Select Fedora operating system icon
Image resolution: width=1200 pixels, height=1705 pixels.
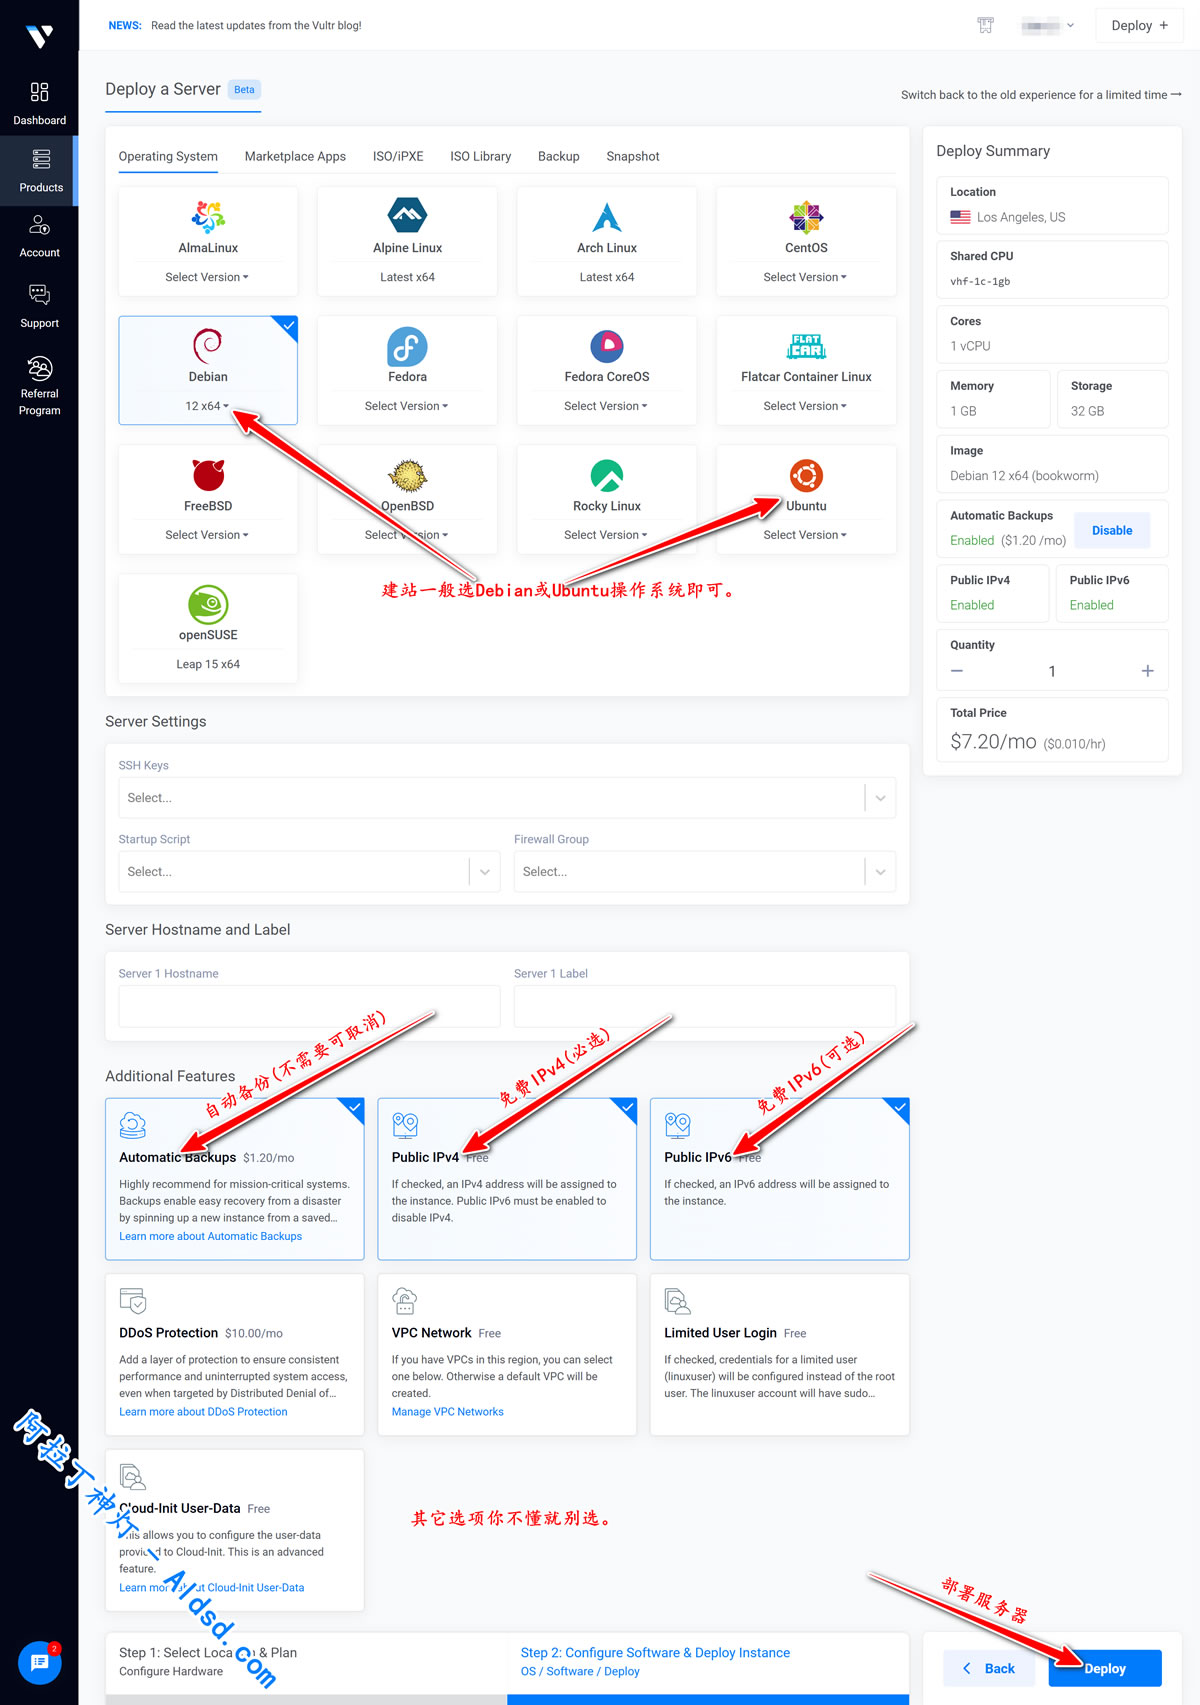pyautogui.click(x=407, y=346)
